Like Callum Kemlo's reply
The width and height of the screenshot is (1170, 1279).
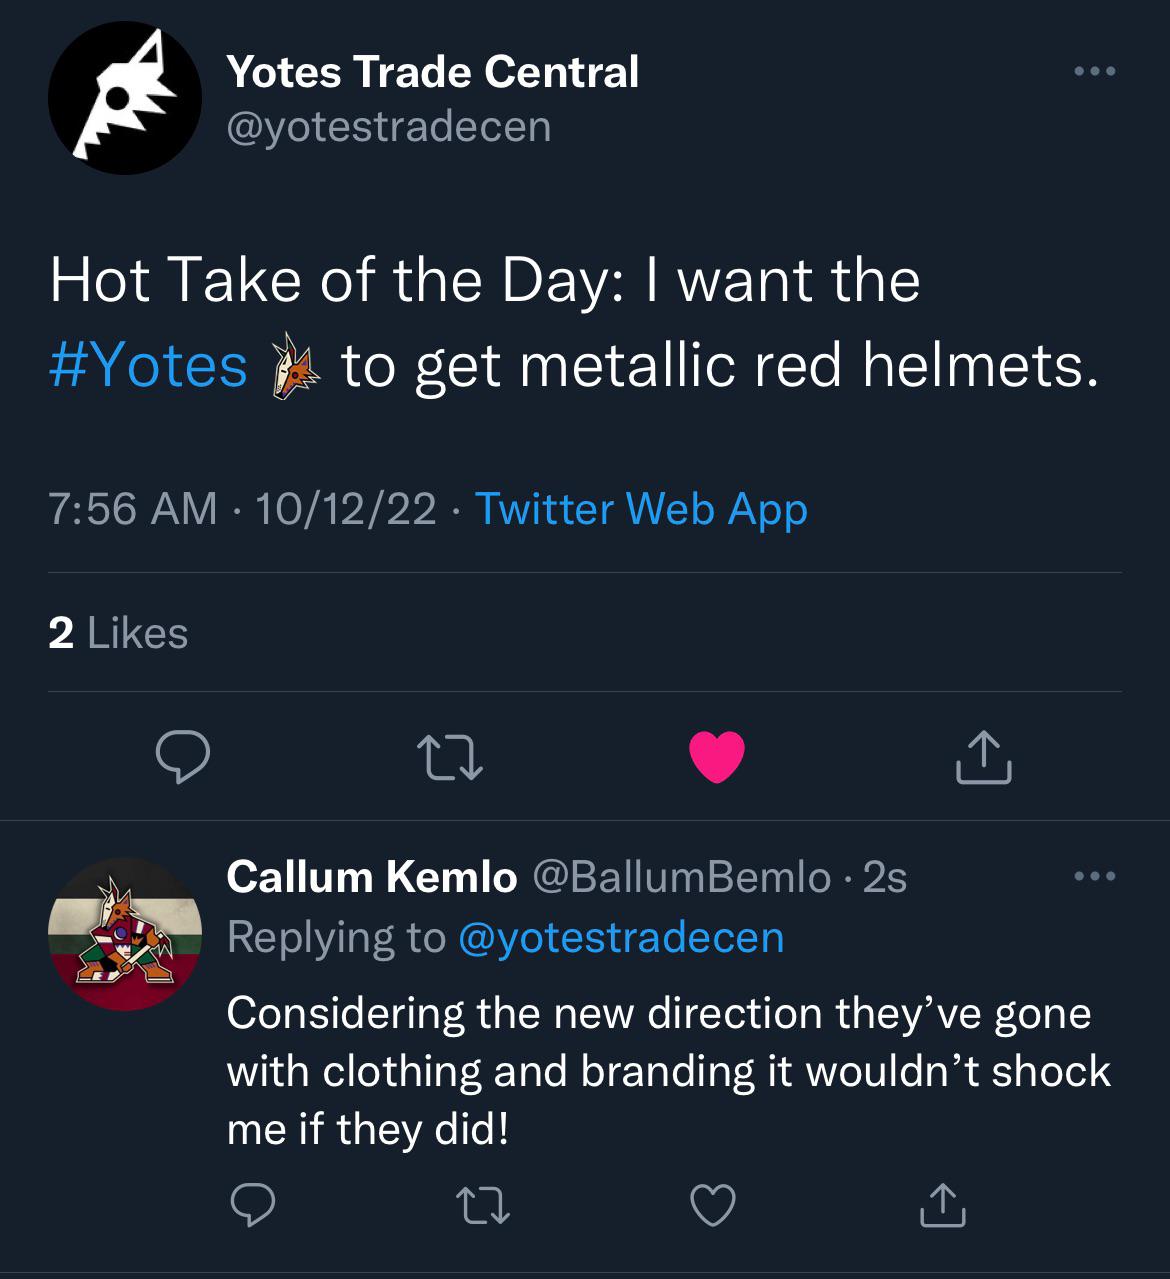tap(714, 1205)
